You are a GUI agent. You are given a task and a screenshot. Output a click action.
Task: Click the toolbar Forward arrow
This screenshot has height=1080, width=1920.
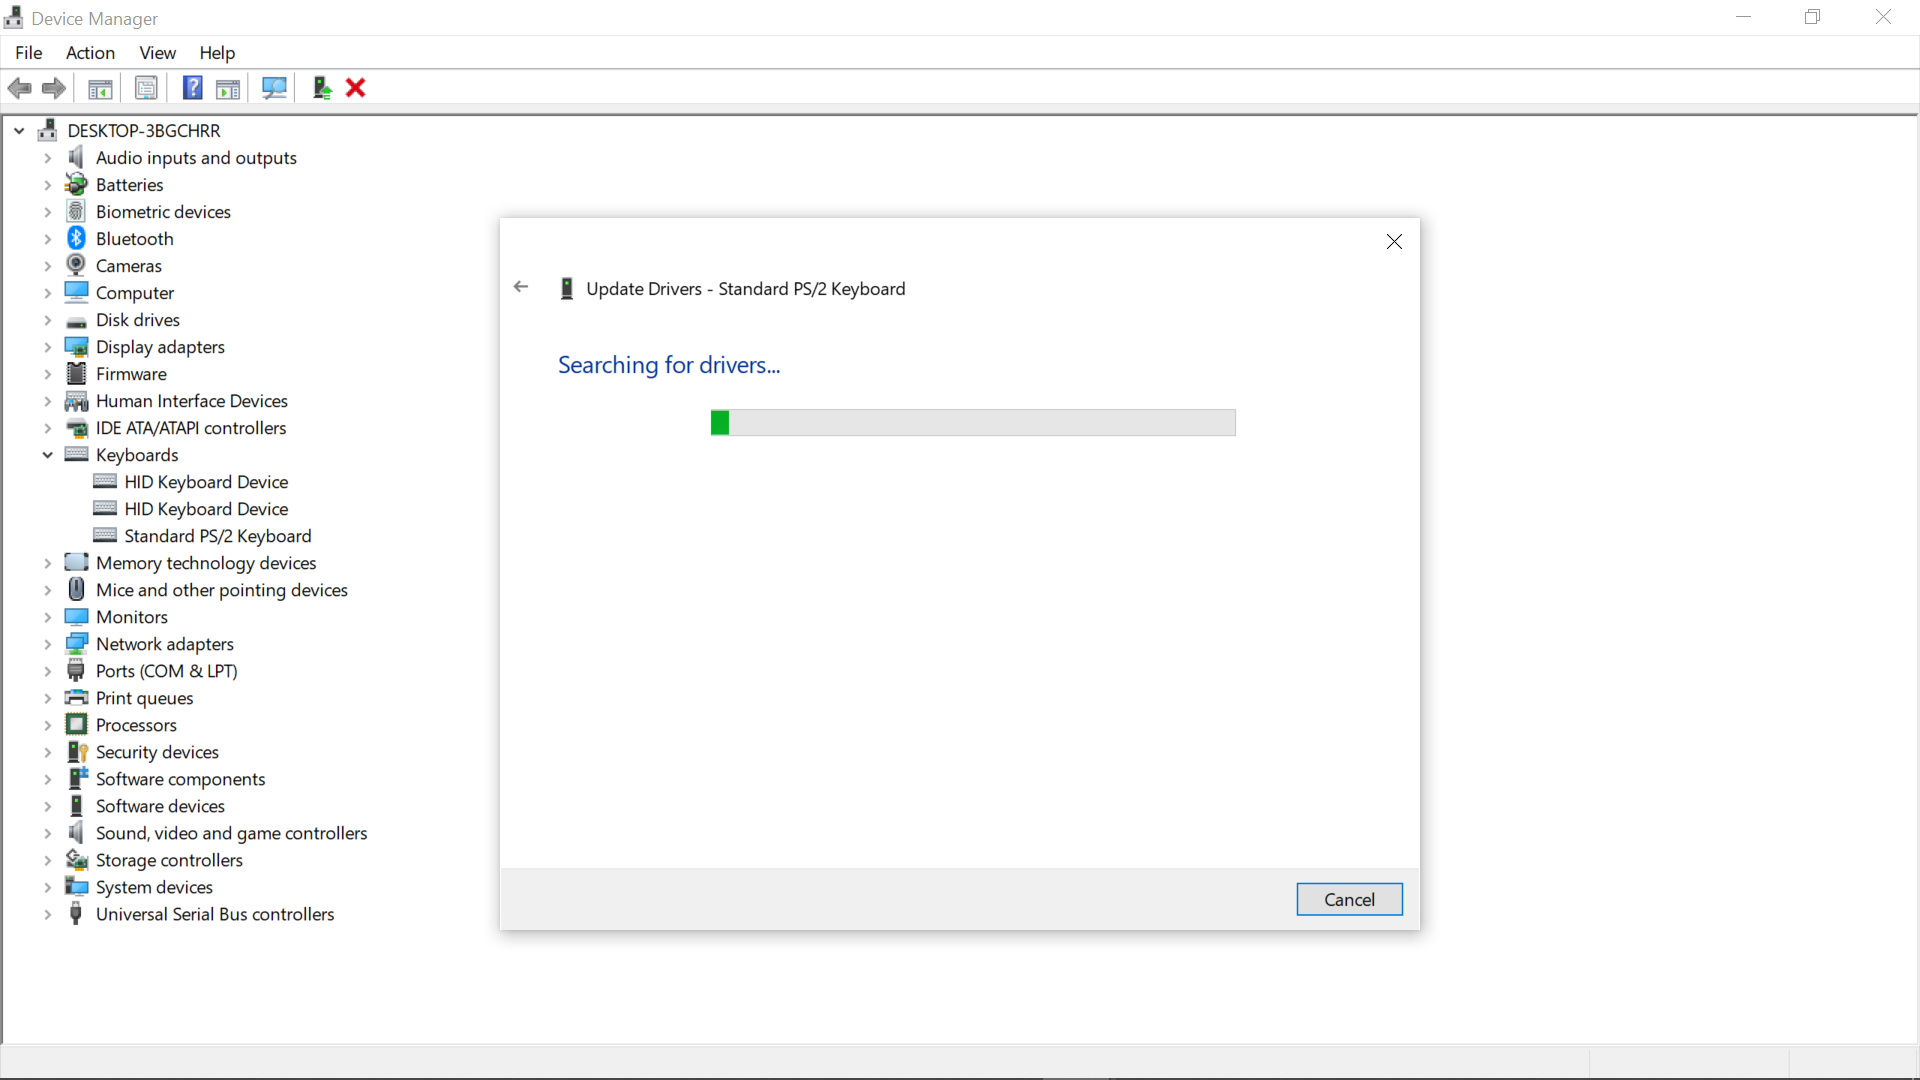coord(54,88)
